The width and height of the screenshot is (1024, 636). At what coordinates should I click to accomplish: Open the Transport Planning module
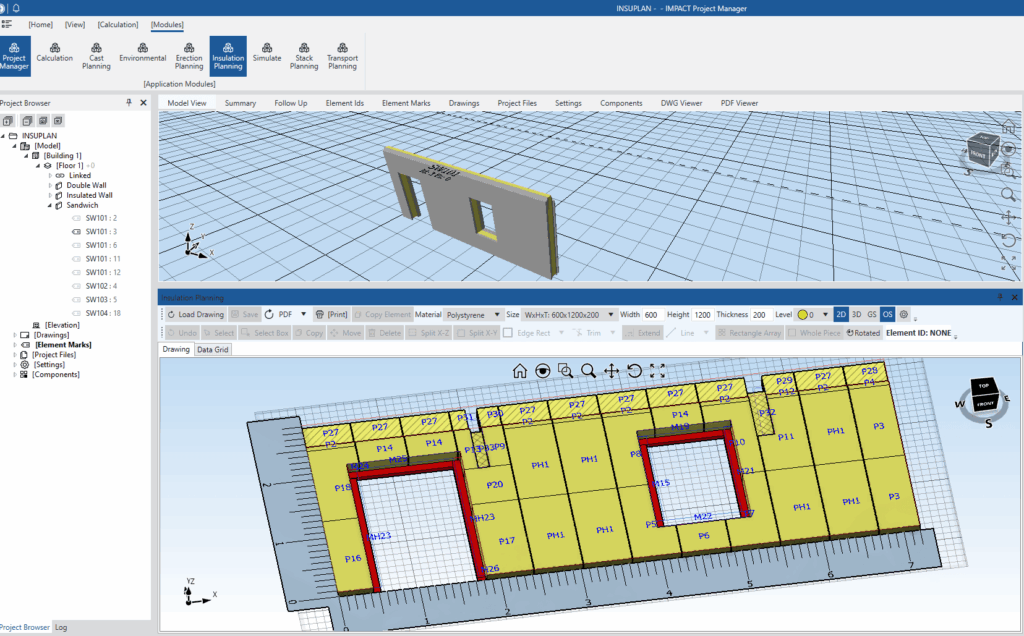pyautogui.click(x=342, y=56)
